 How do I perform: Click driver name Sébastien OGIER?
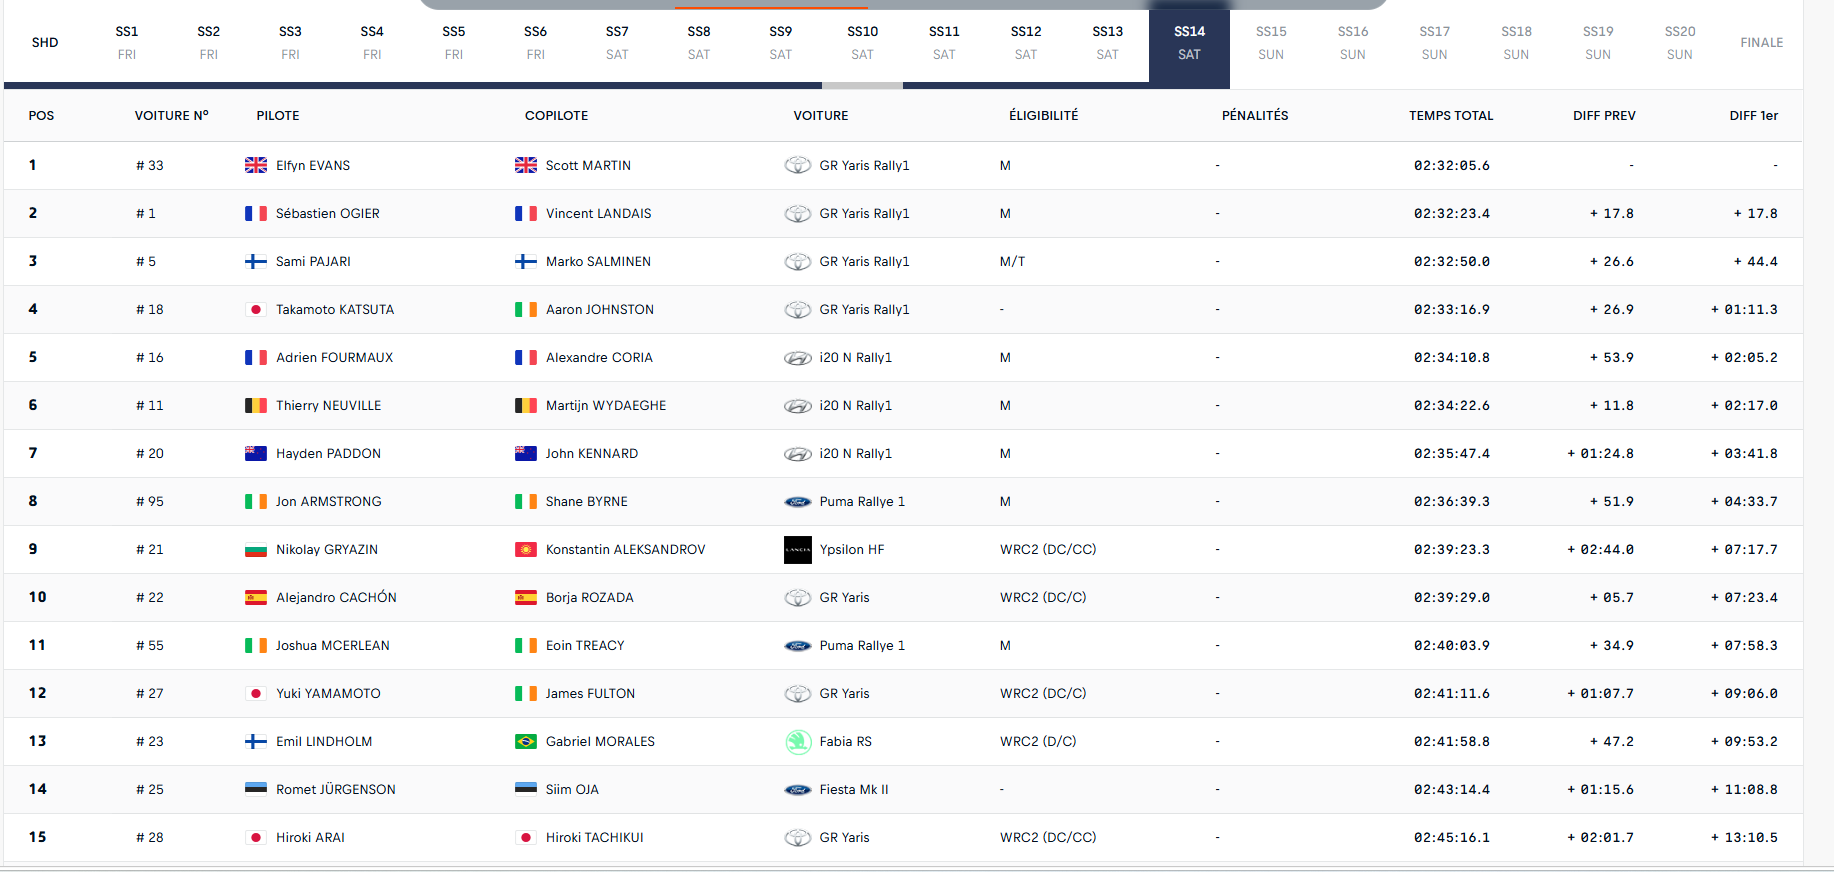pyautogui.click(x=328, y=214)
